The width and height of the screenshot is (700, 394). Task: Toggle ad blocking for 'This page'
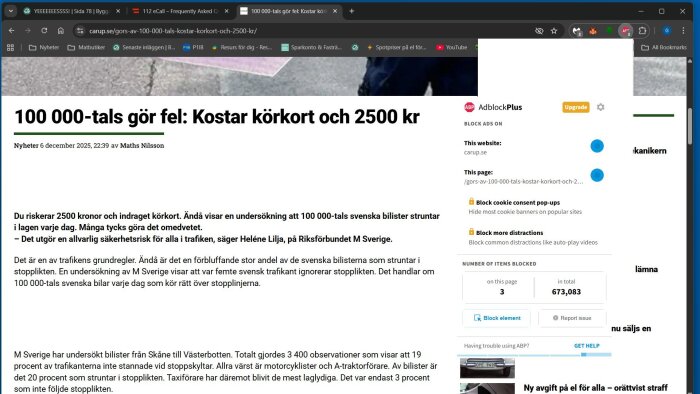pos(597,175)
